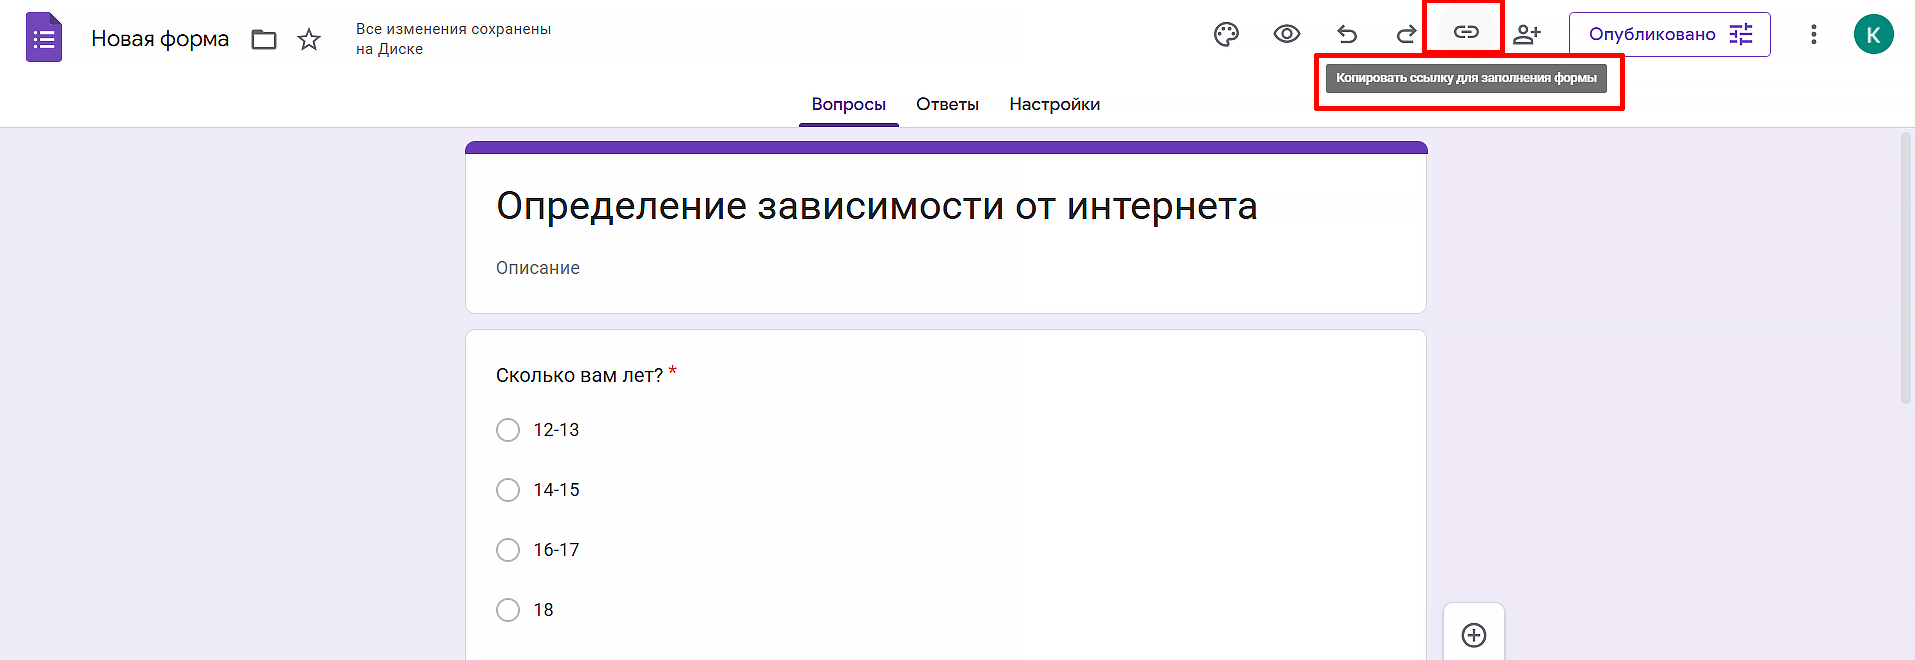Switch to the Настройки tab
The height and width of the screenshot is (660, 1915).
point(1055,104)
